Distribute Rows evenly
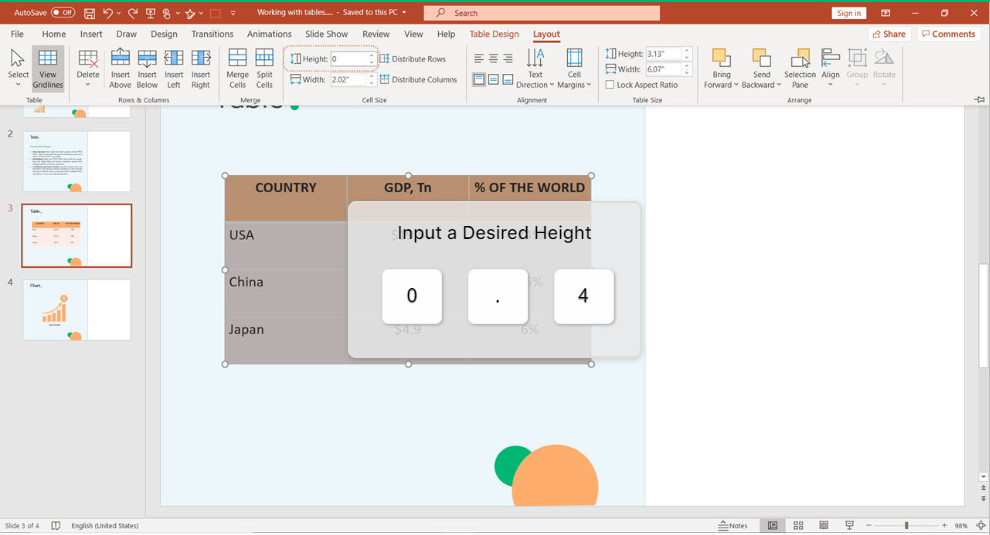 (x=412, y=59)
